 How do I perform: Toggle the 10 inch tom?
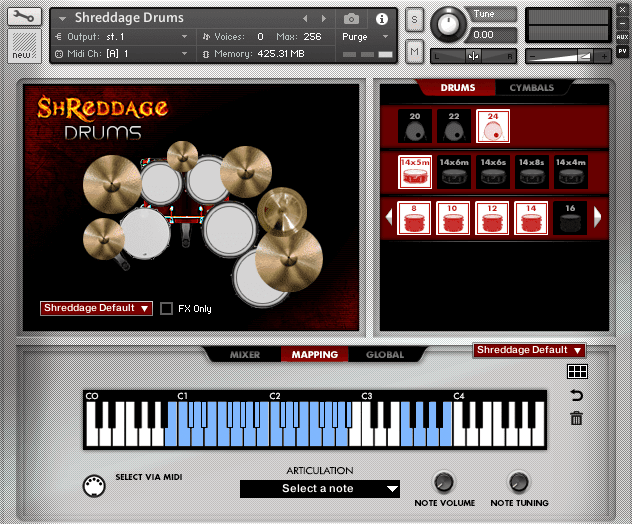[453, 218]
